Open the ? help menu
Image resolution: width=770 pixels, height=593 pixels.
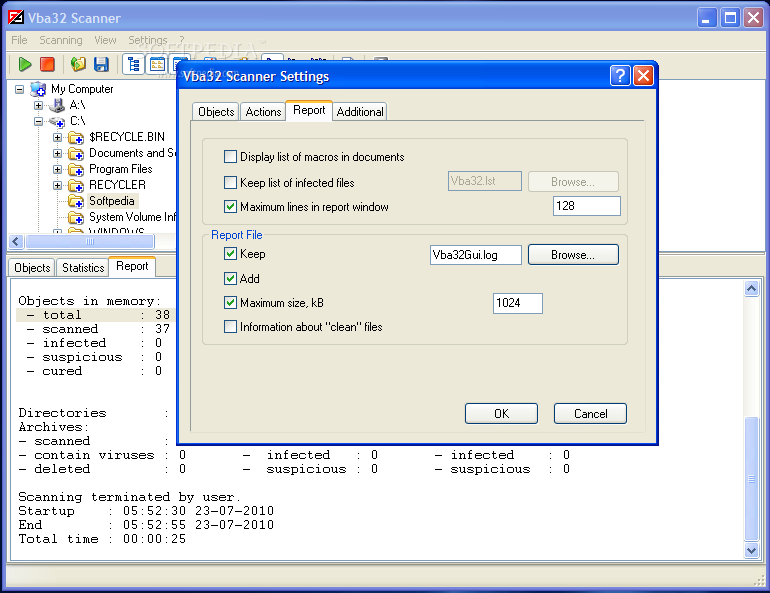point(182,40)
